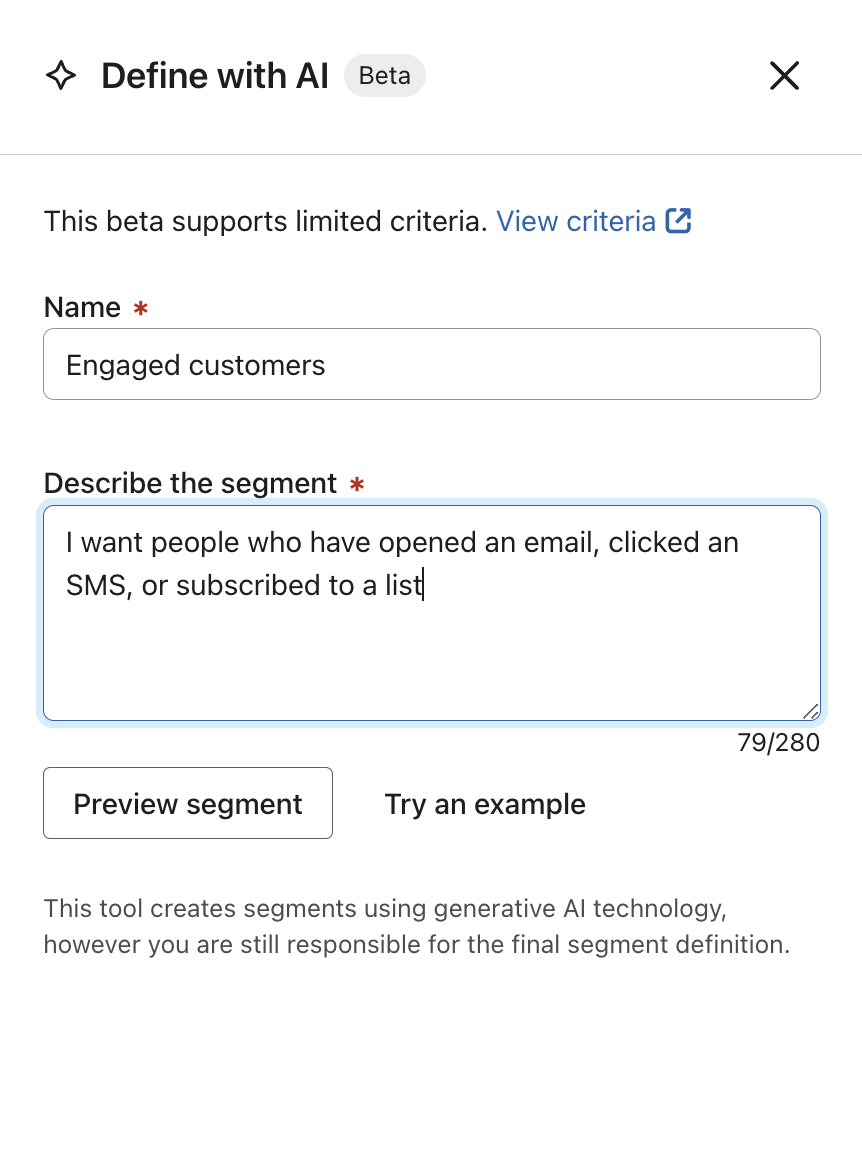Click the Name field label

point(82,307)
